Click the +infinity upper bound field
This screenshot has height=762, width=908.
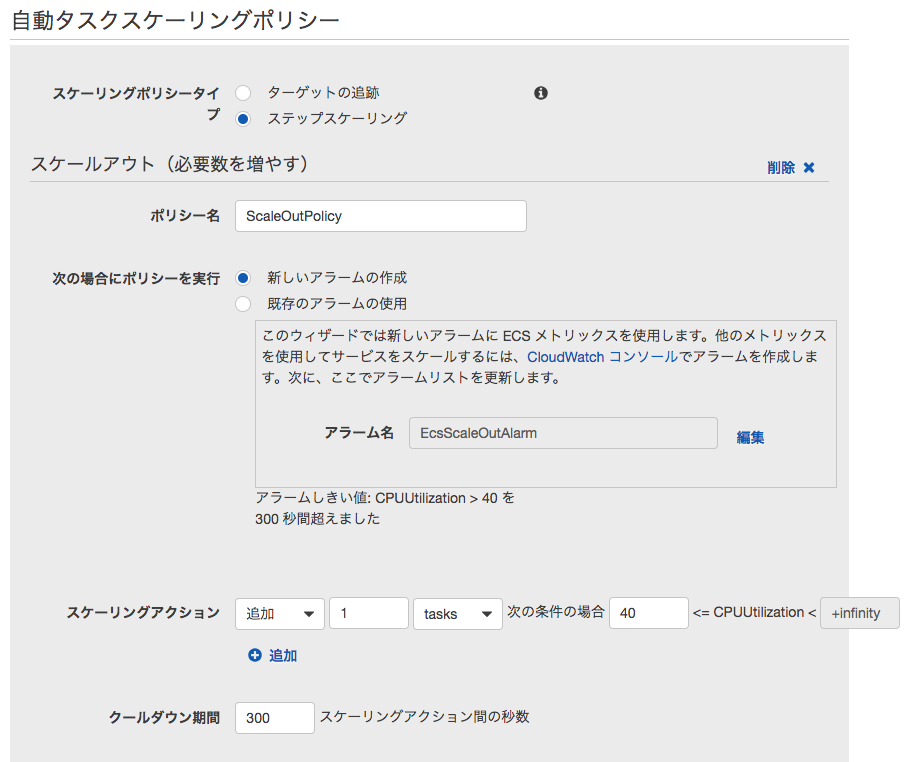click(859, 613)
